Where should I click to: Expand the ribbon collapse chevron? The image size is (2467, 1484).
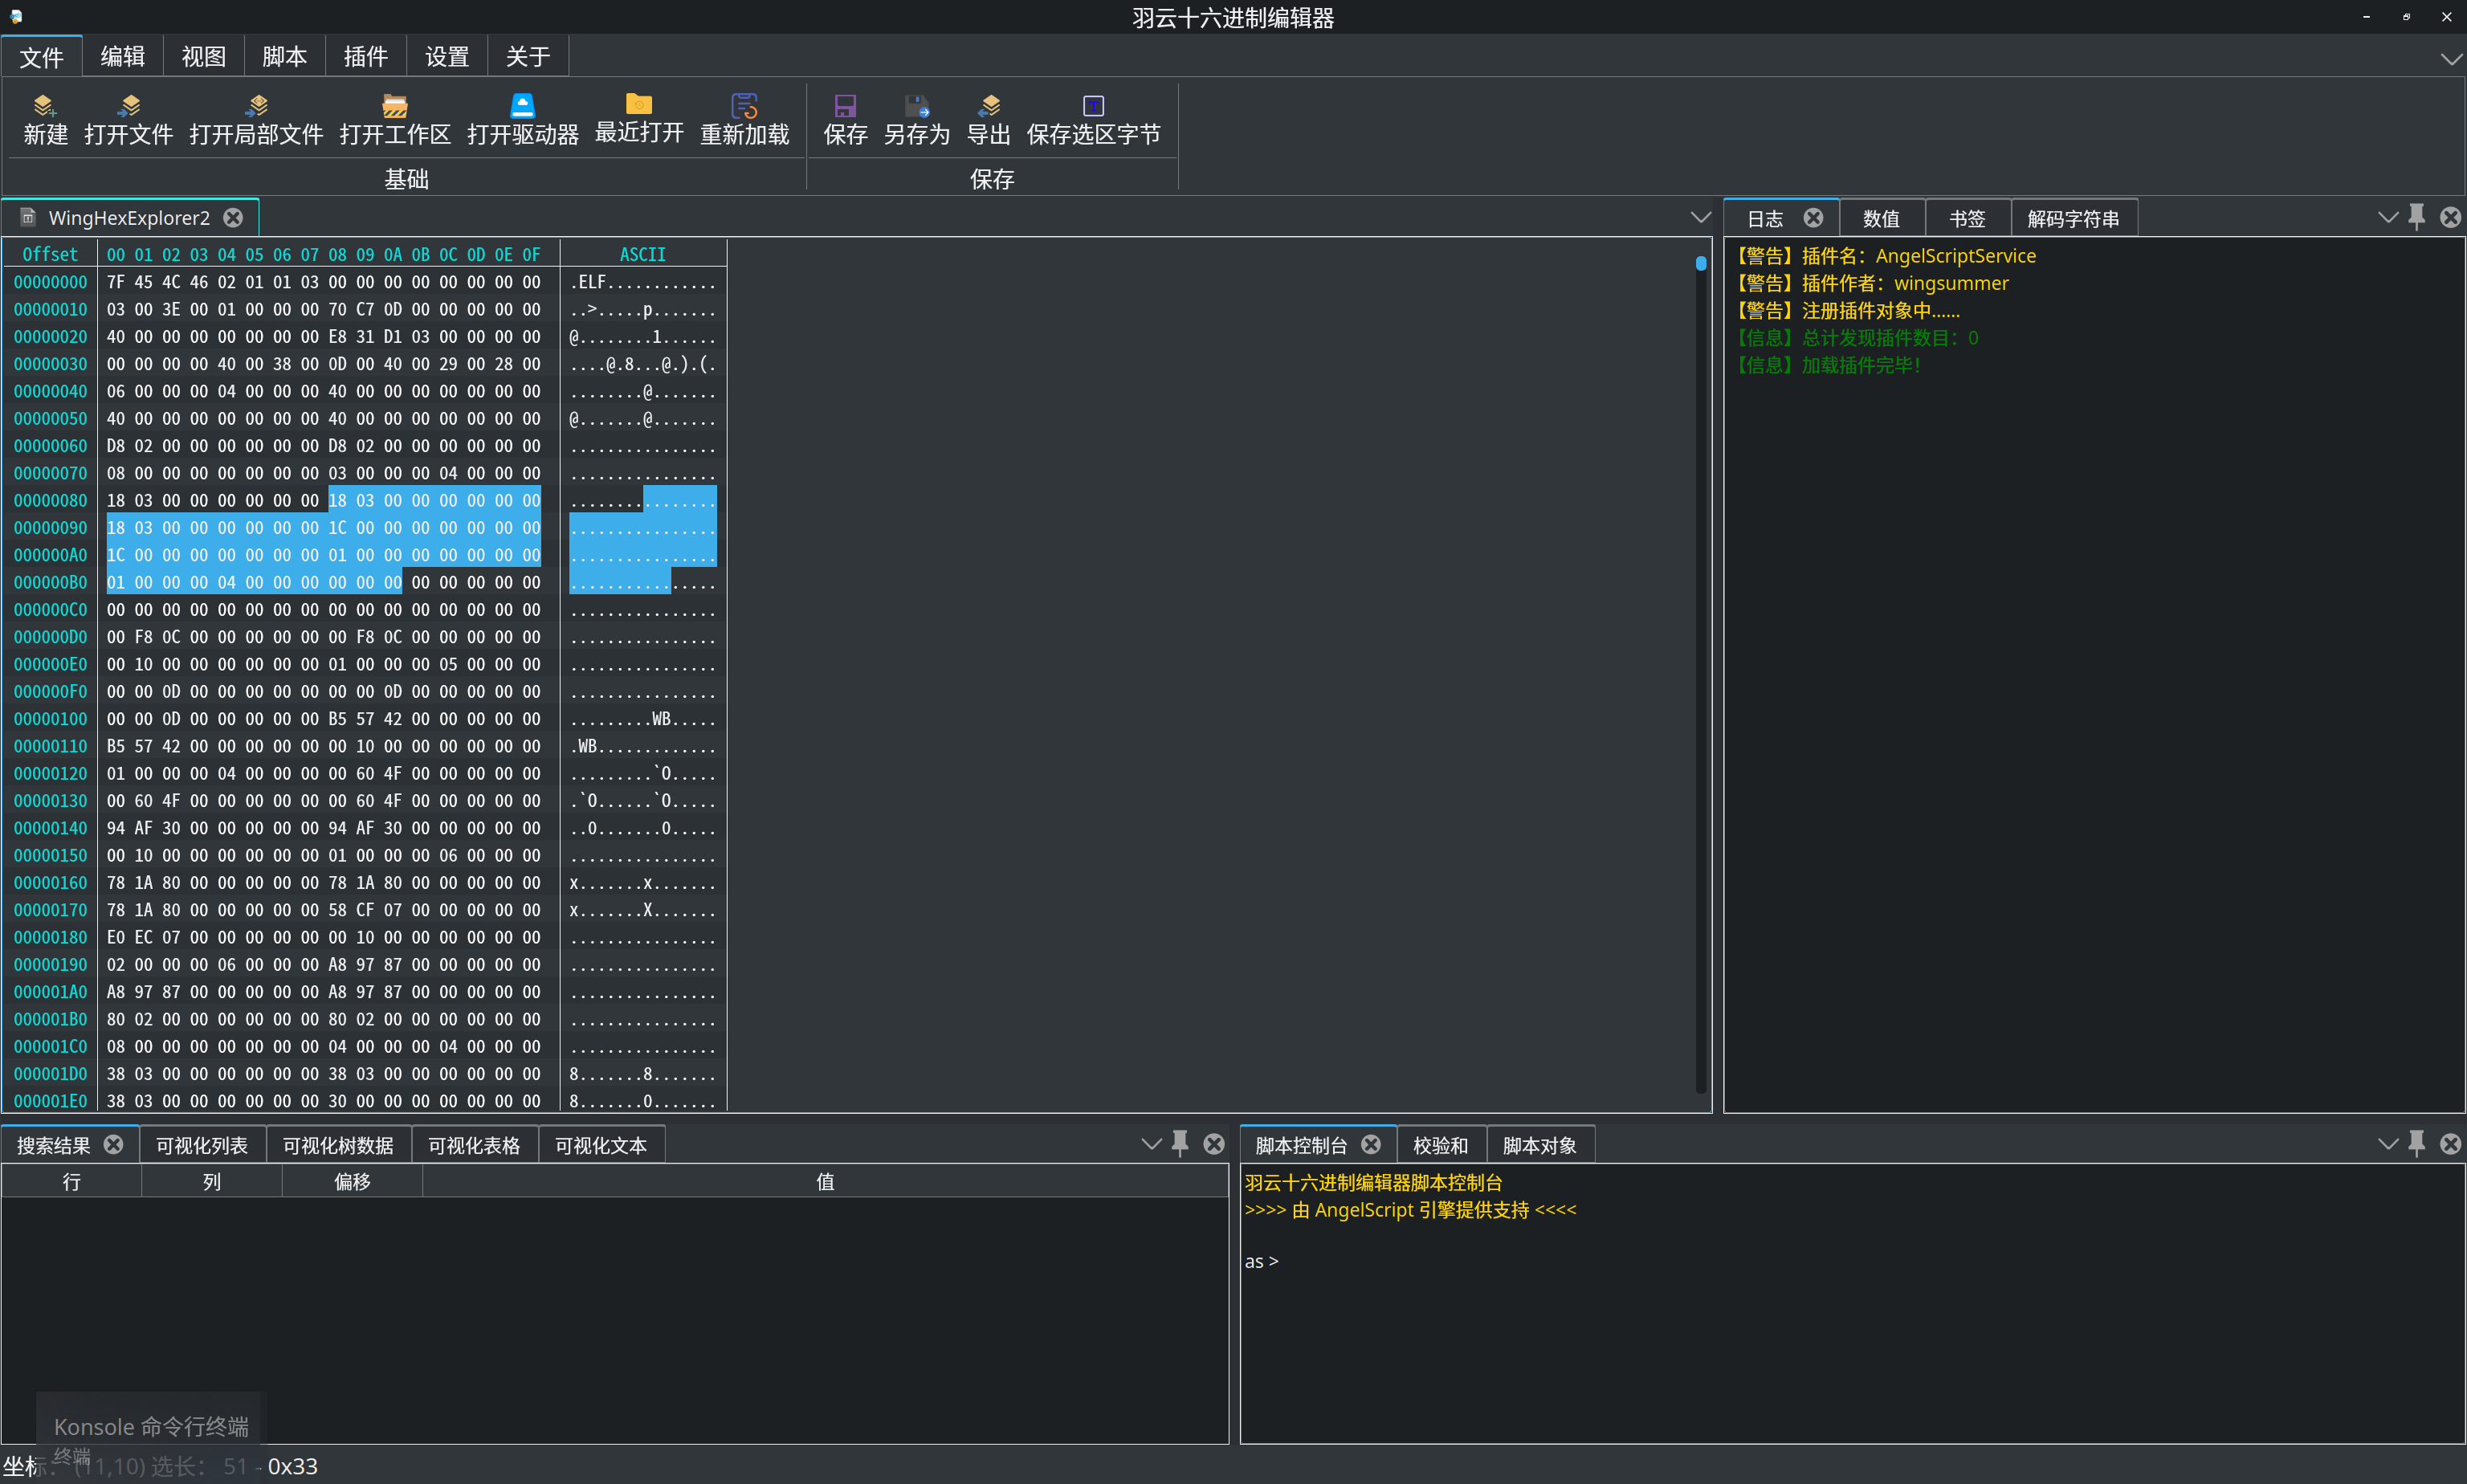(x=2450, y=59)
